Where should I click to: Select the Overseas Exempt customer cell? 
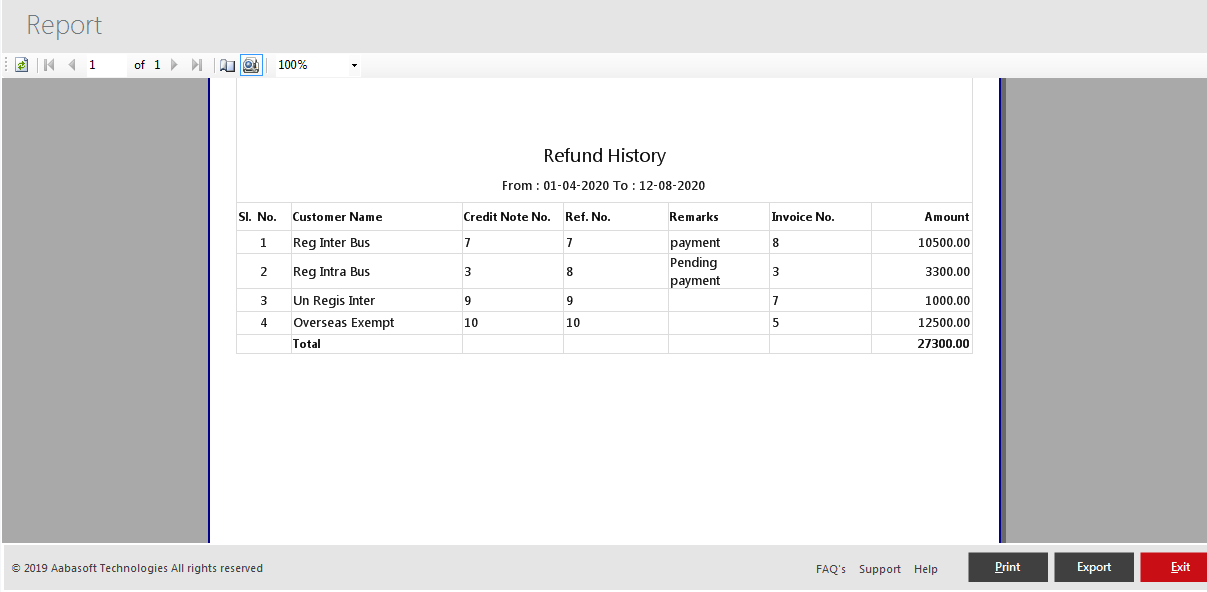point(376,323)
